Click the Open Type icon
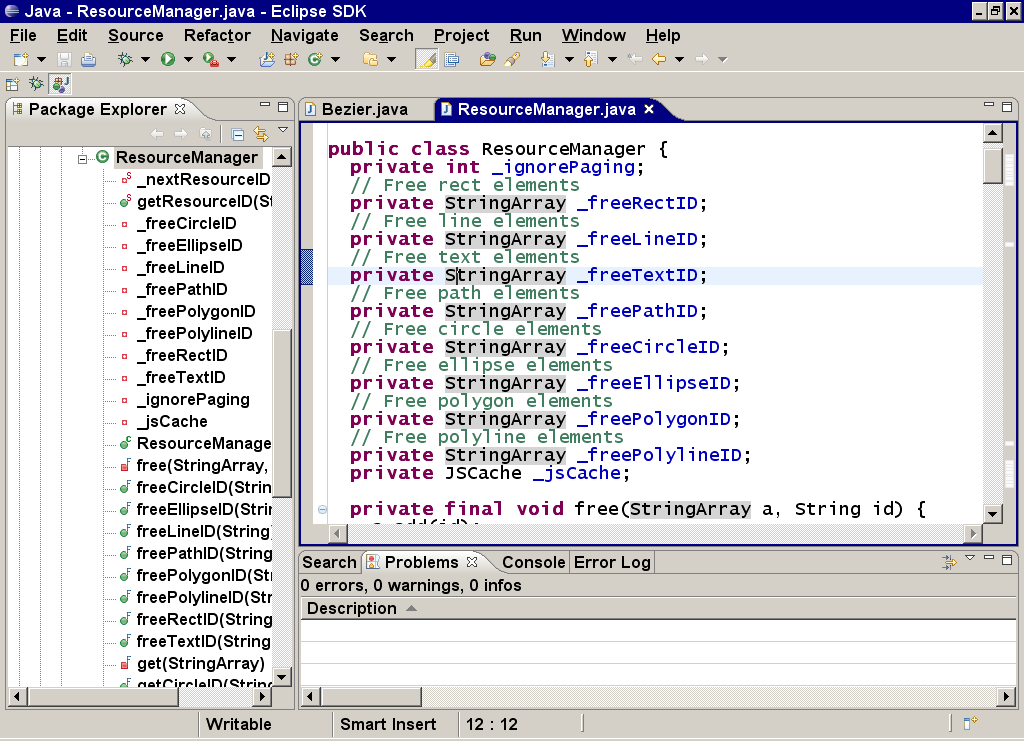This screenshot has height=741, width=1024. coord(487,60)
